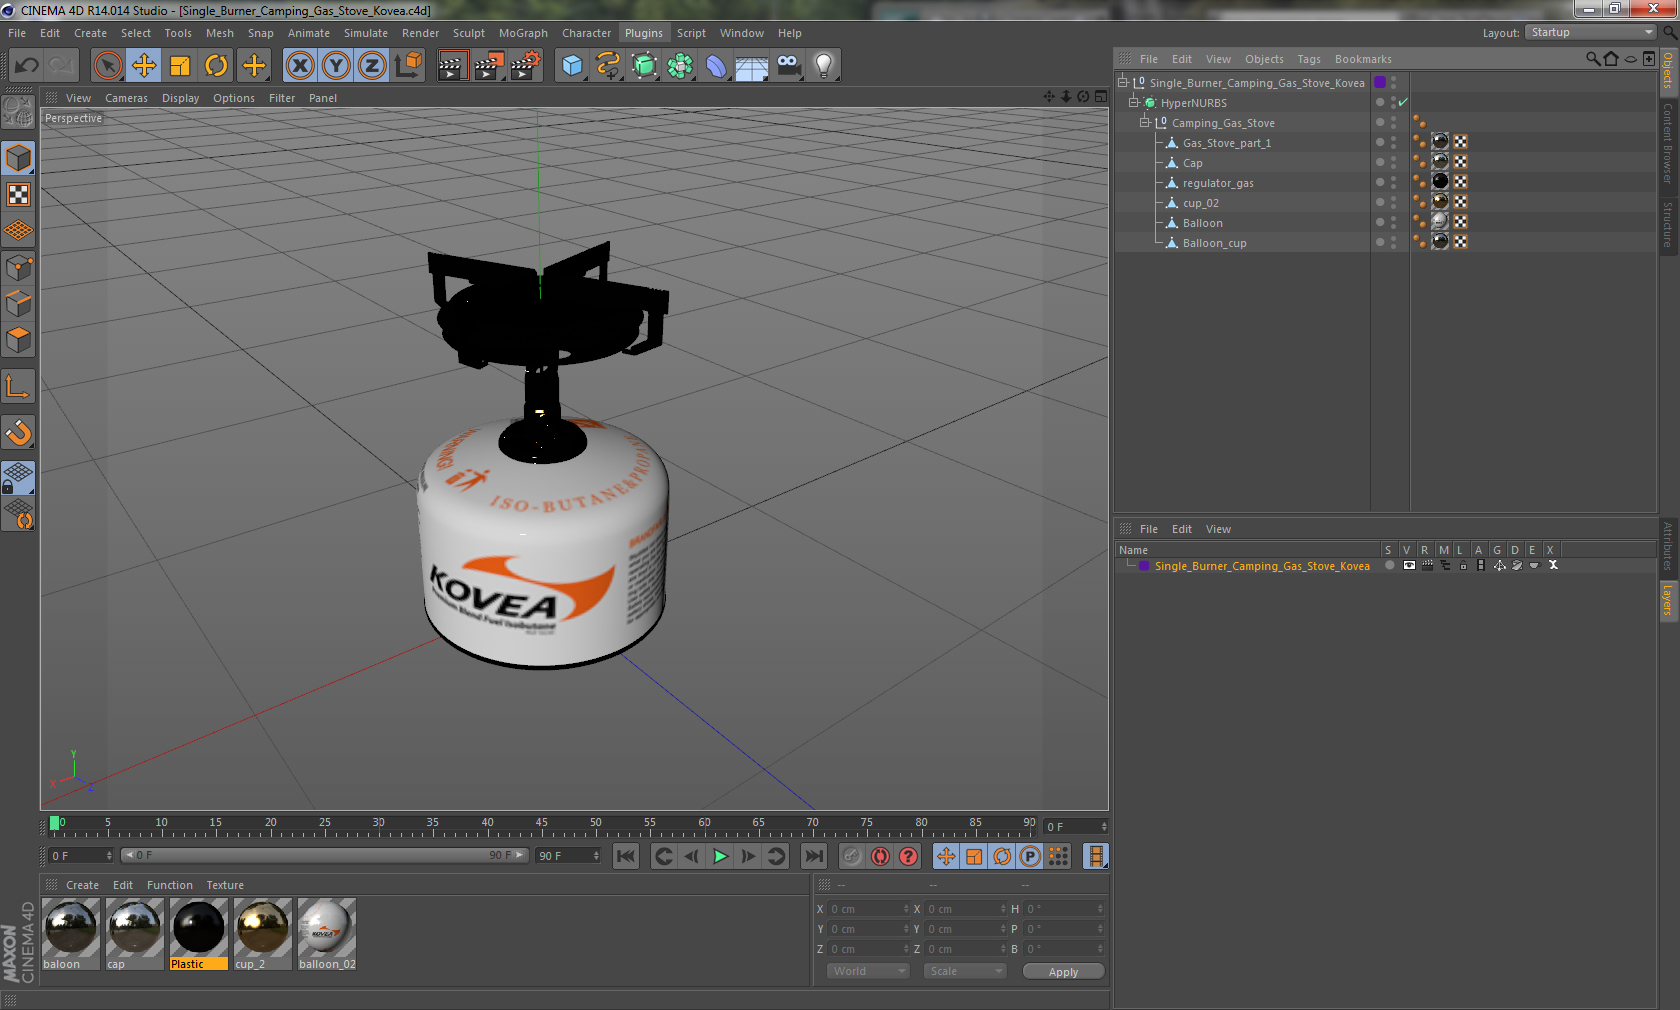Screen dimensions: 1680x1010
Task: Add a Cube primitive object
Action: pos(572,66)
